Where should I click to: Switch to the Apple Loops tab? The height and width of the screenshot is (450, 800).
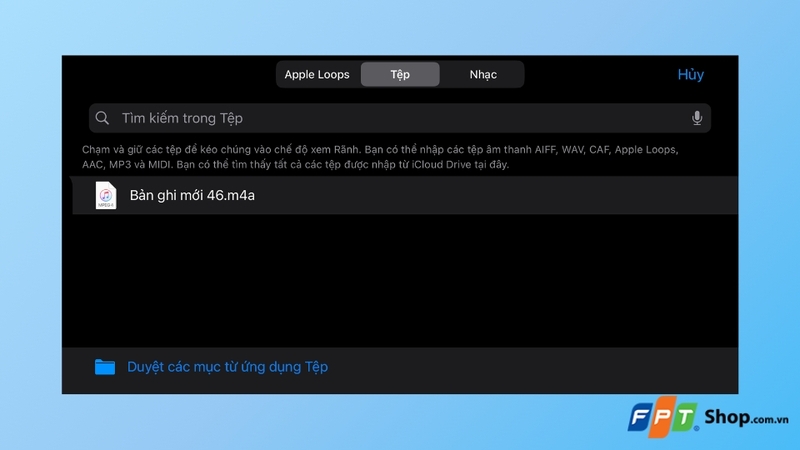(x=317, y=74)
